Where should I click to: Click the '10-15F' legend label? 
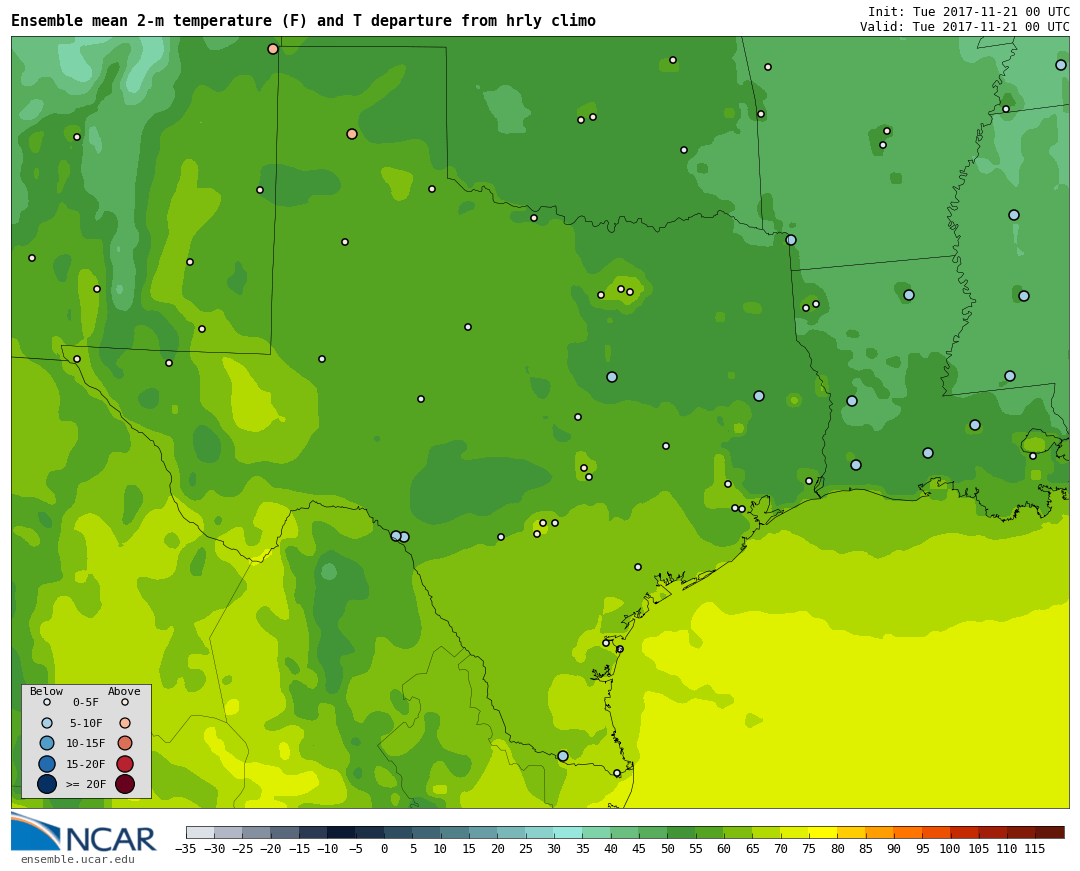pos(86,744)
